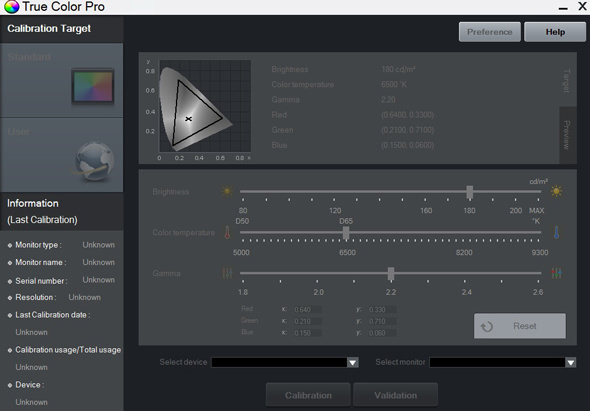Screen dimensions: 590x411
Task: Click the D50 marker on color temperature scale
Action: 242,221
